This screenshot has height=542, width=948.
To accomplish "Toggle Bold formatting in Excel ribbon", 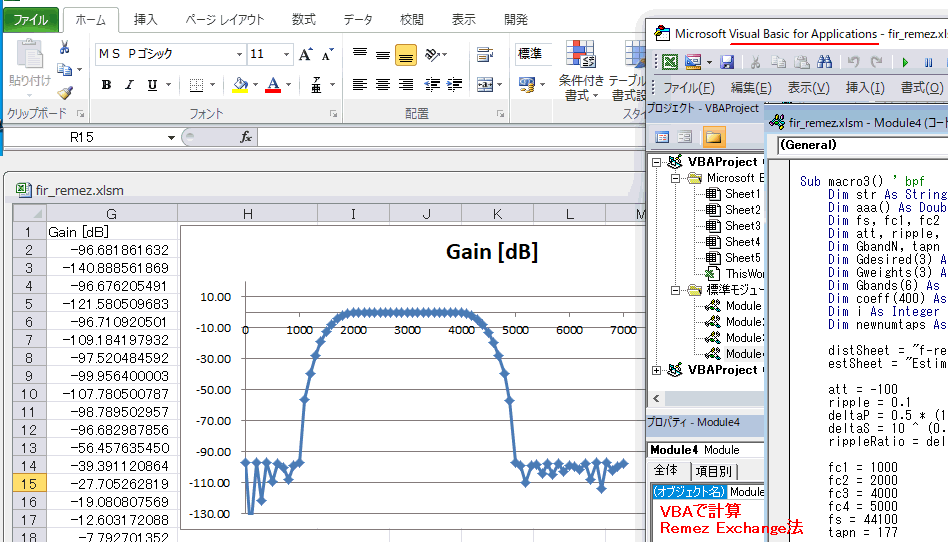I will click(x=106, y=85).
